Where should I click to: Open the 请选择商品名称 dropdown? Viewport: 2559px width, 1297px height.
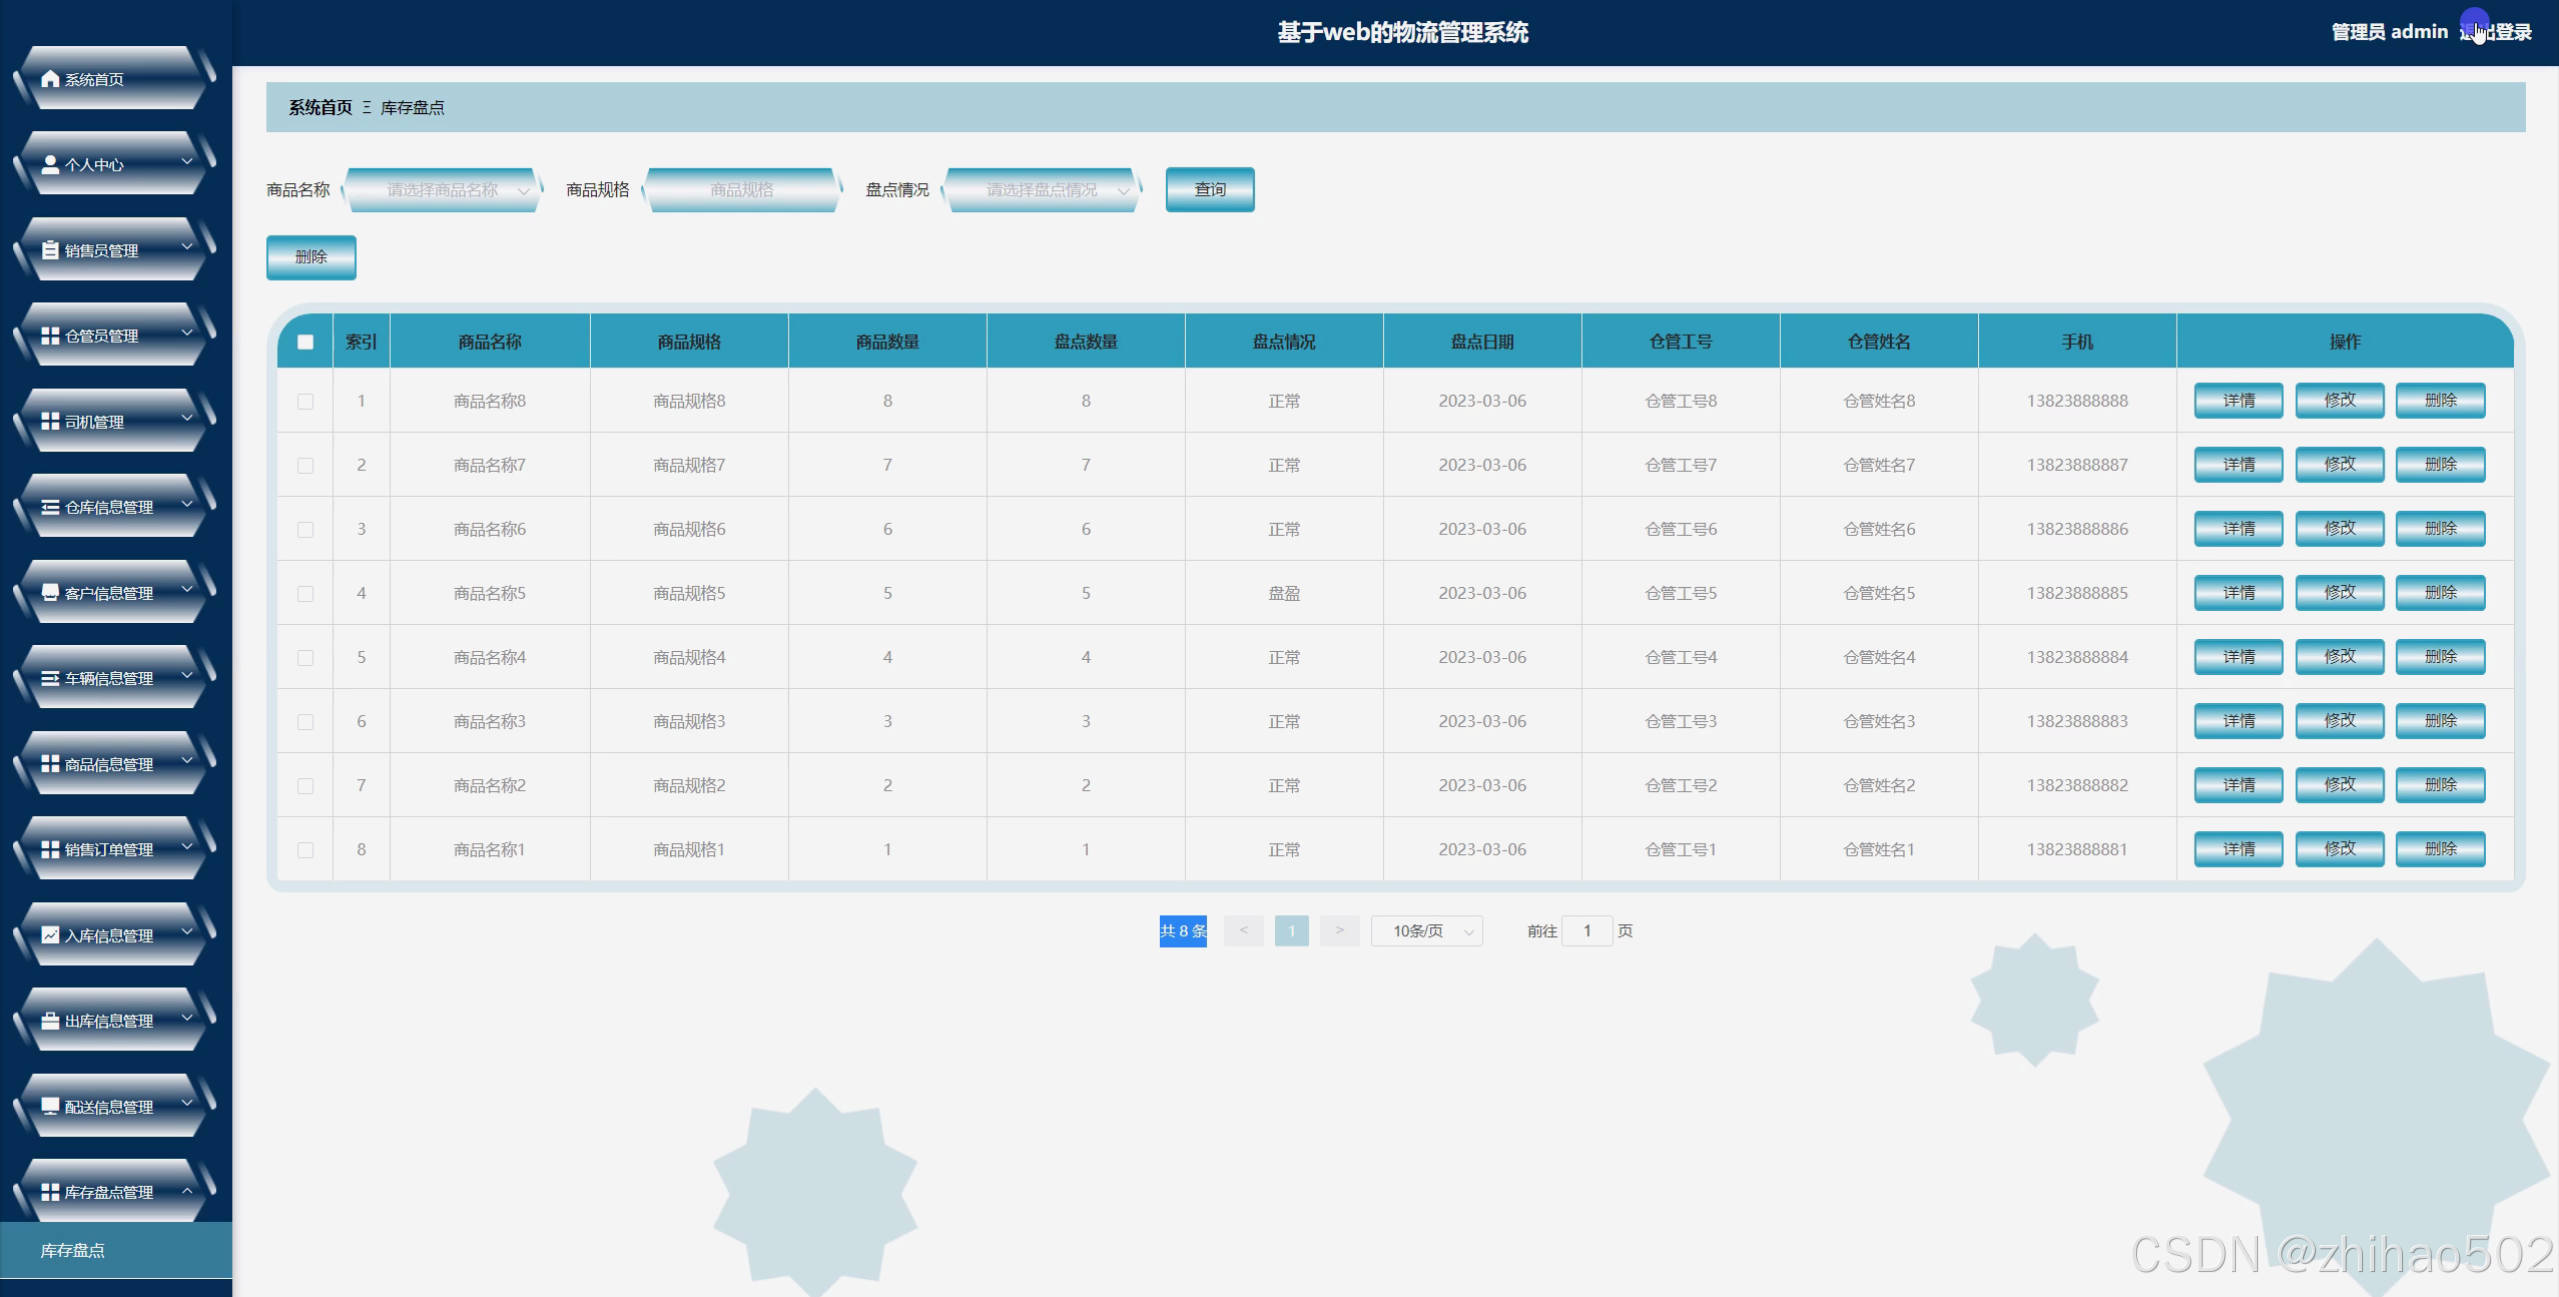(442, 190)
